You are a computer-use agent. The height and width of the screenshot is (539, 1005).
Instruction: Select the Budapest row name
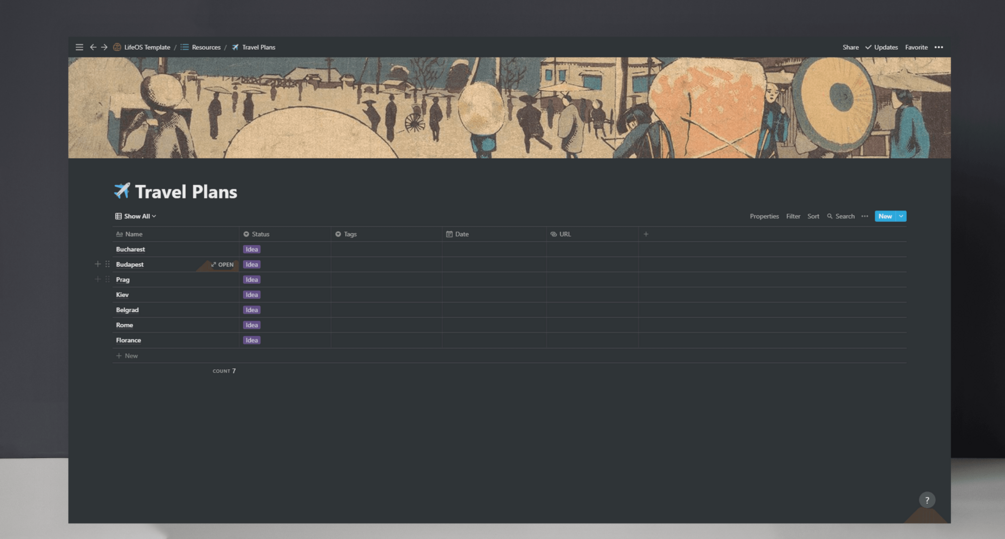[x=129, y=265]
